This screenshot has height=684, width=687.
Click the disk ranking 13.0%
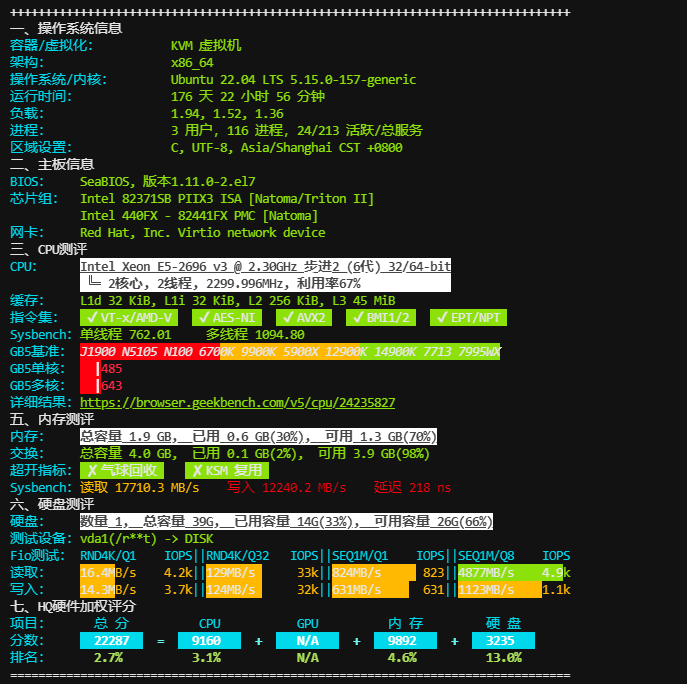pyautogui.click(x=504, y=658)
